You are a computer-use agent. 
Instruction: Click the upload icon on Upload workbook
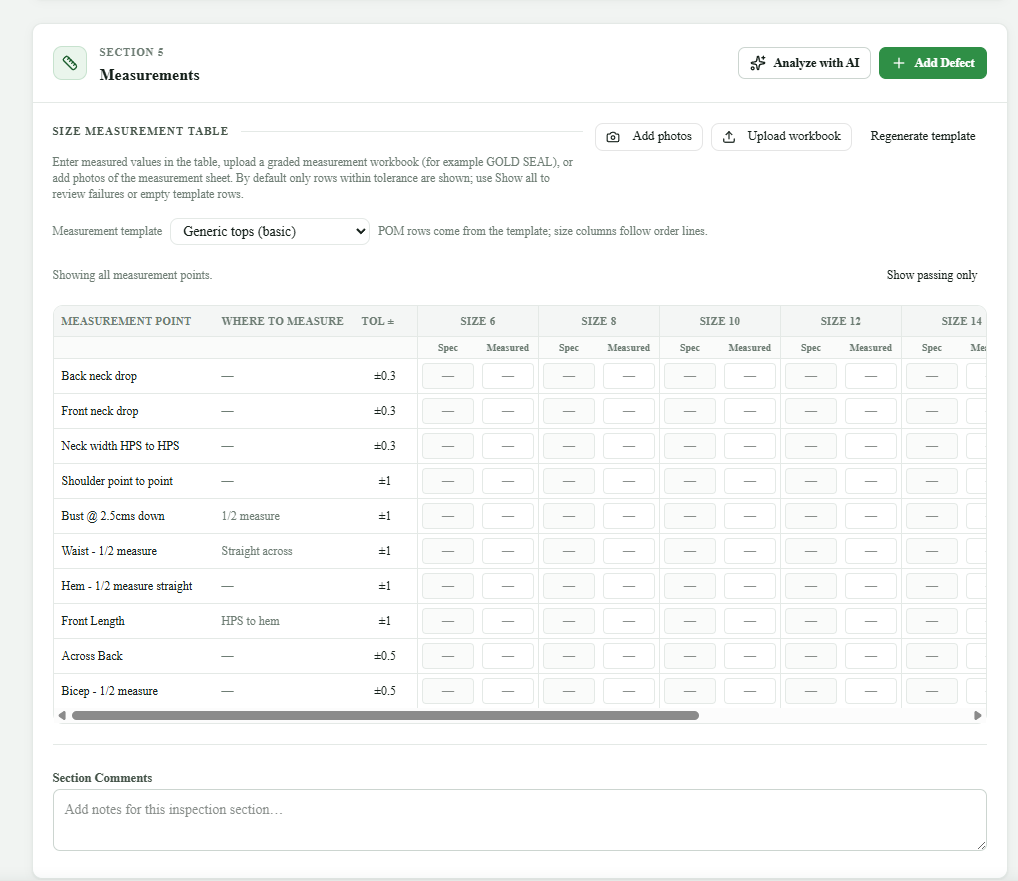click(728, 137)
